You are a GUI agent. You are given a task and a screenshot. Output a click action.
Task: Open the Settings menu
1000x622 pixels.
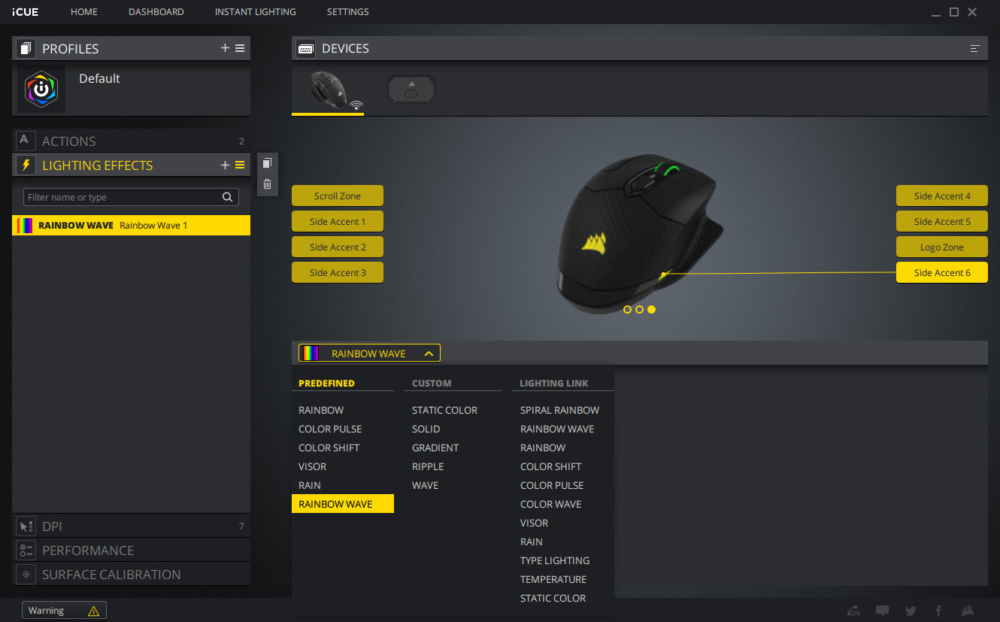(x=348, y=11)
